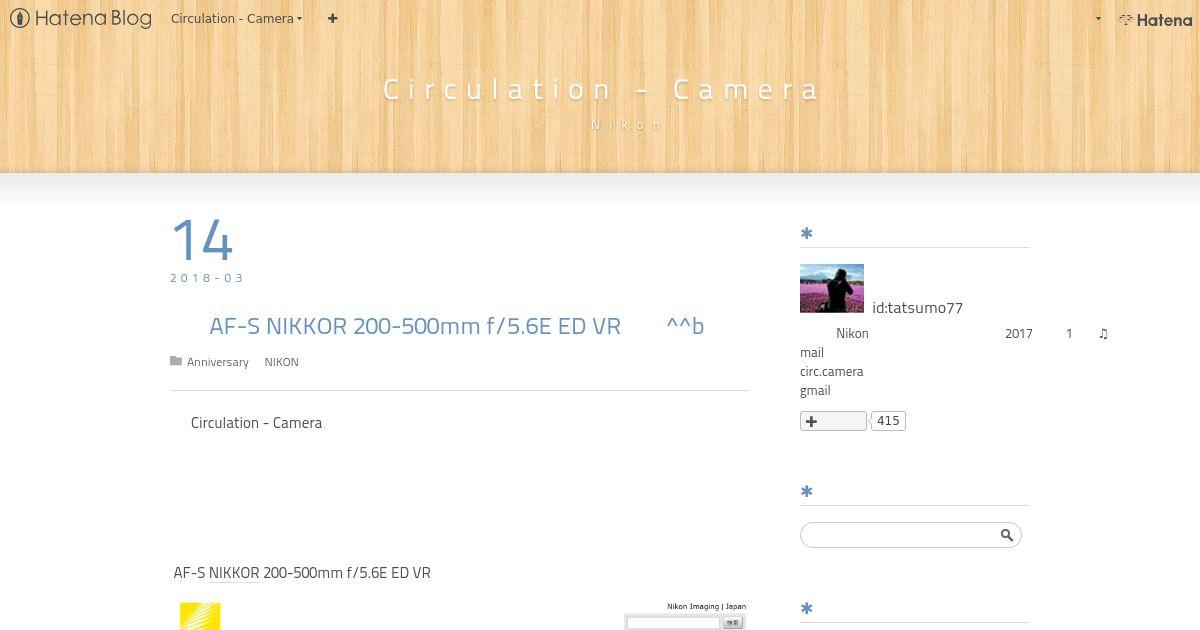
Task: Open the Circulation - Camera blog title
Action: pos(600,89)
